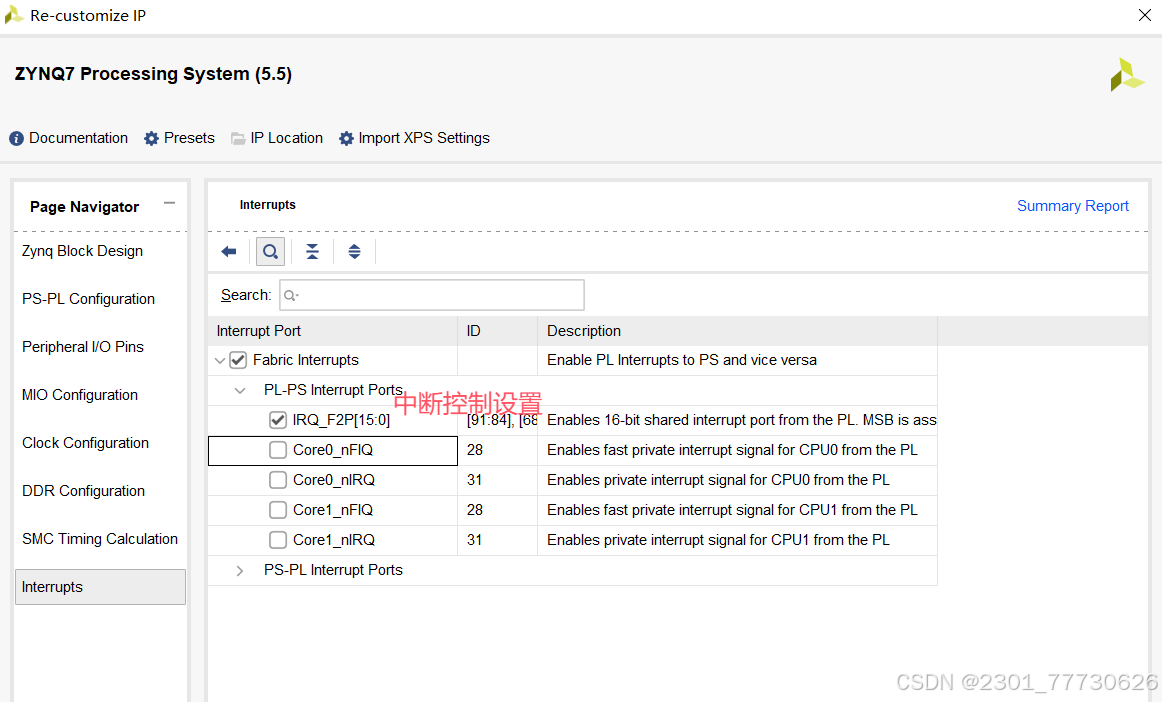Screen dimensions: 1162x702
Task: Click Import XPS Settings text button
Action: 424,139
